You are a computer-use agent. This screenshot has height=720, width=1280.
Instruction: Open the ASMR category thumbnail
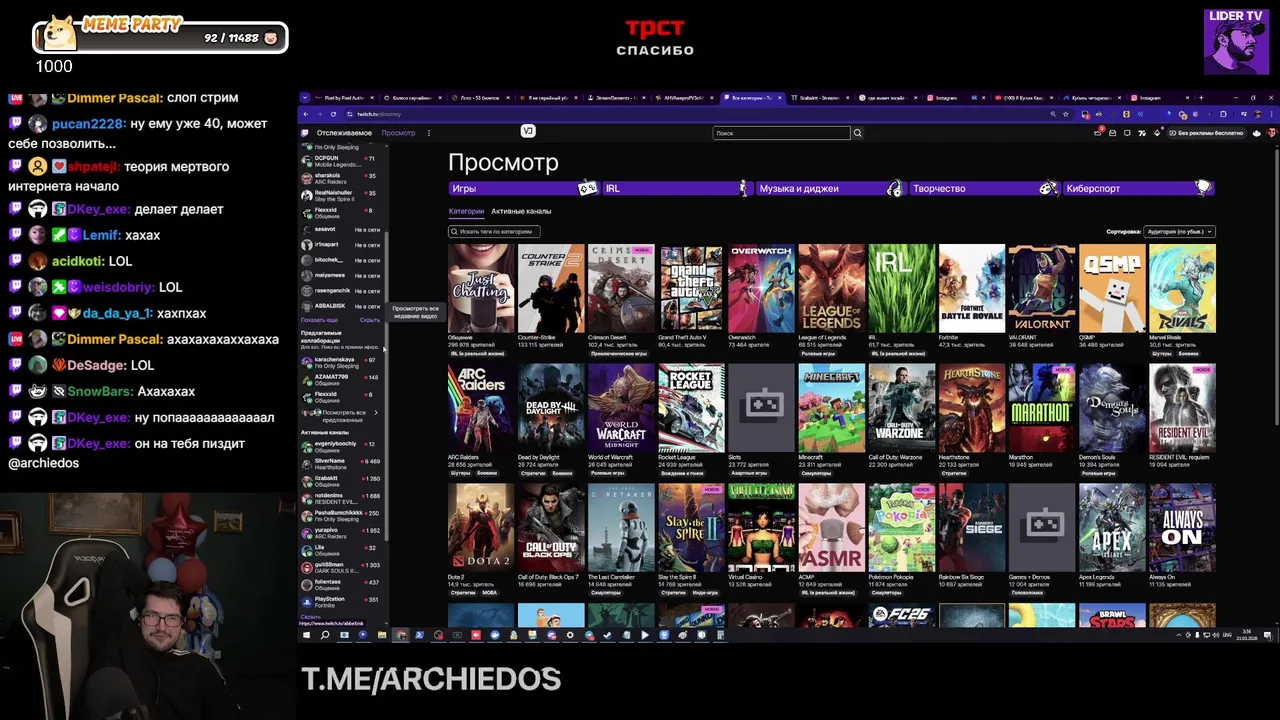click(831, 528)
